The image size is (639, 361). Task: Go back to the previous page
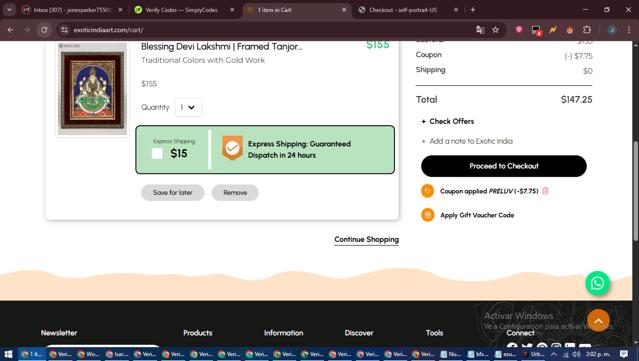[11, 30]
